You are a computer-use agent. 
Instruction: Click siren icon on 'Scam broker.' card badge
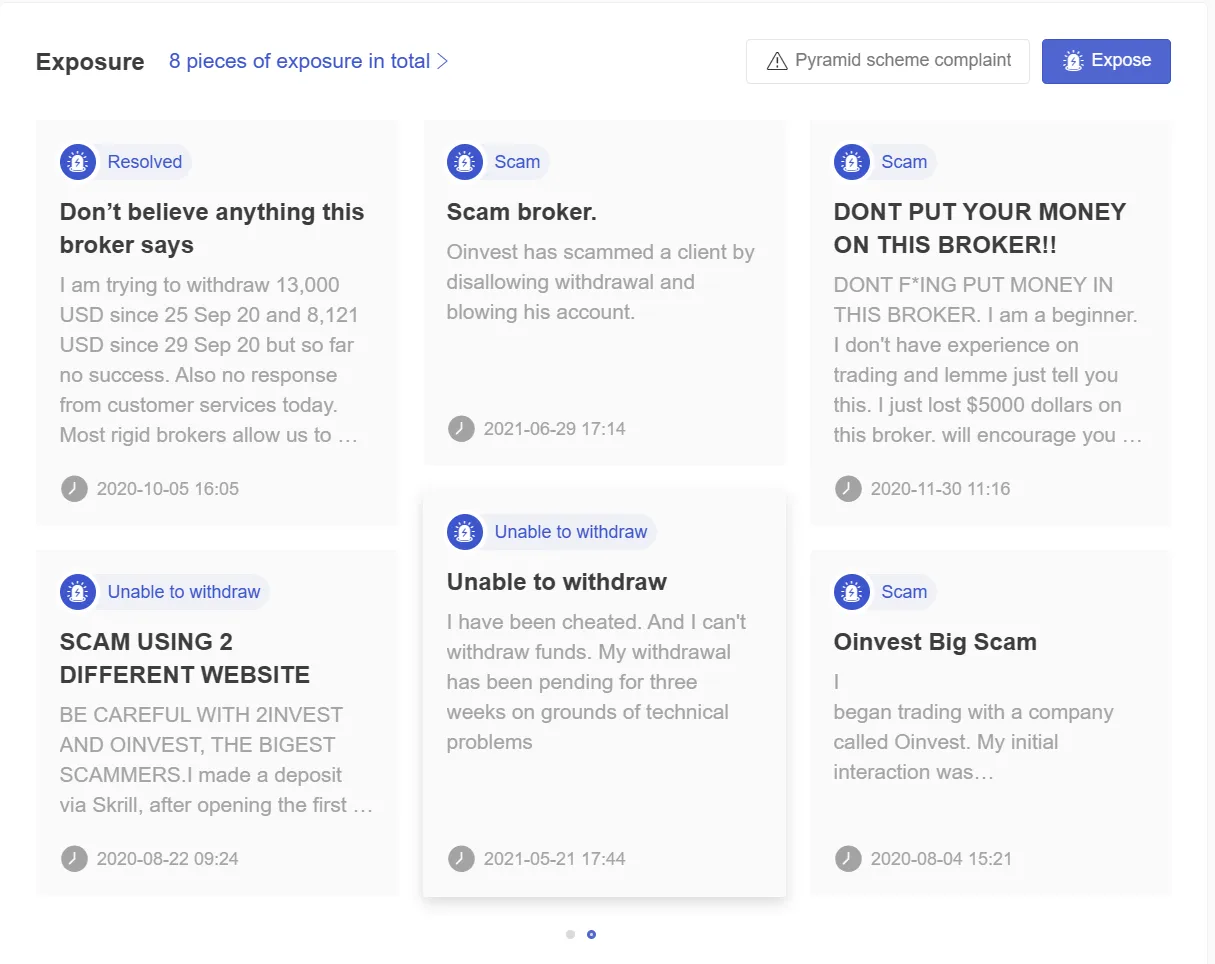465,162
